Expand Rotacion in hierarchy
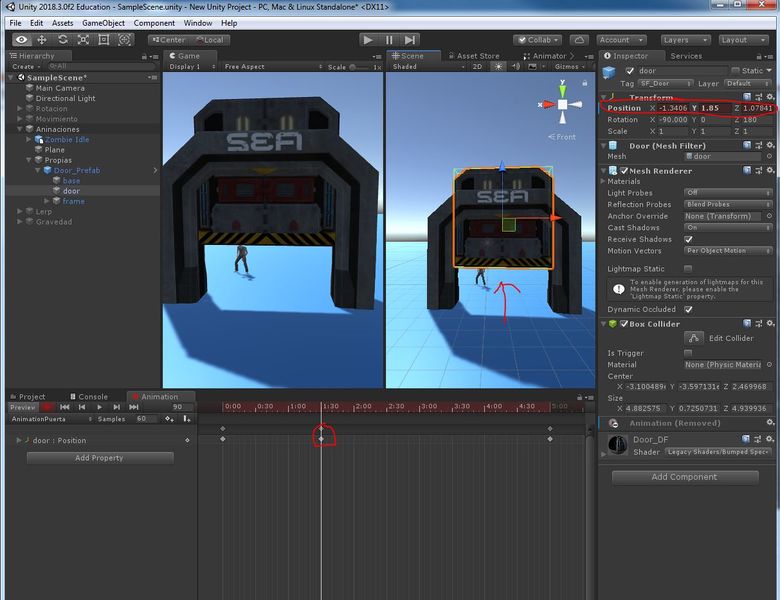 point(20,108)
